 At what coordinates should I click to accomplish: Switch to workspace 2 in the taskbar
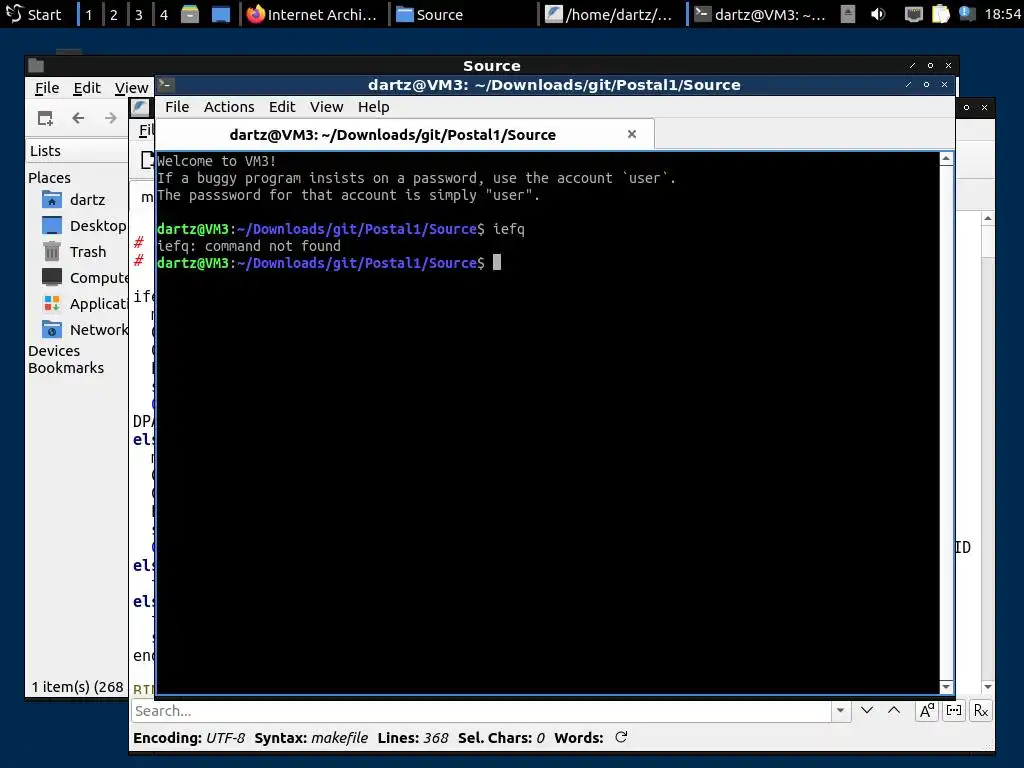coord(114,14)
